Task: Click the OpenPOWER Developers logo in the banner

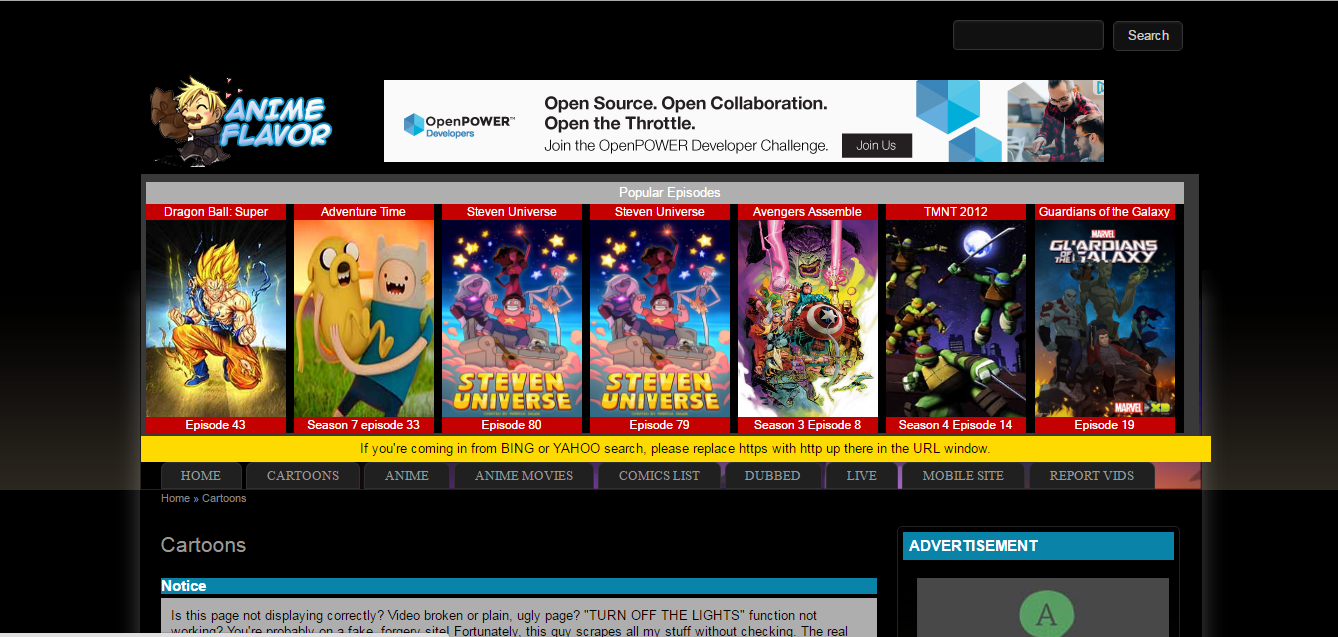Action: [459, 125]
